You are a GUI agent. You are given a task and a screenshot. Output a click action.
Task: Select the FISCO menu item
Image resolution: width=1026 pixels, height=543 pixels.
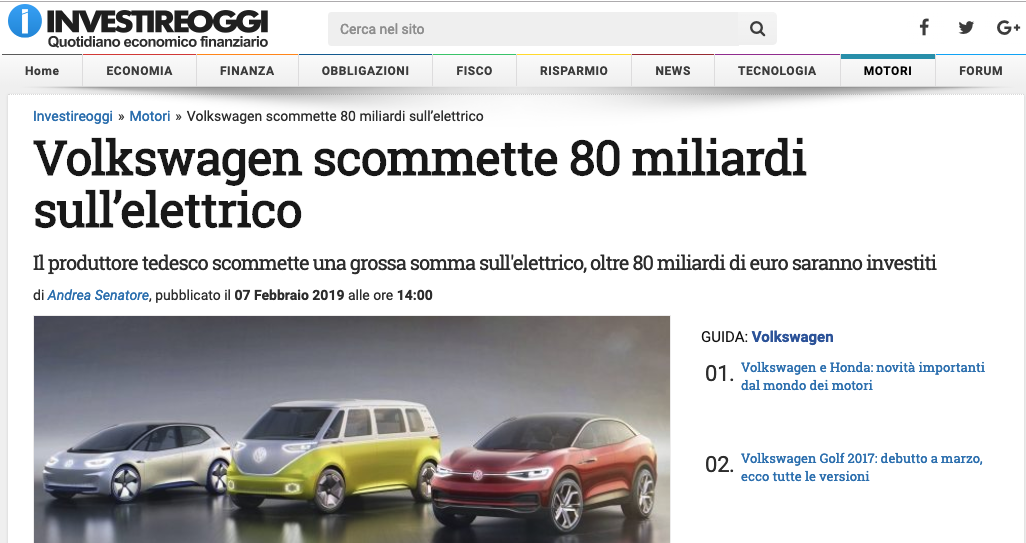click(x=474, y=71)
